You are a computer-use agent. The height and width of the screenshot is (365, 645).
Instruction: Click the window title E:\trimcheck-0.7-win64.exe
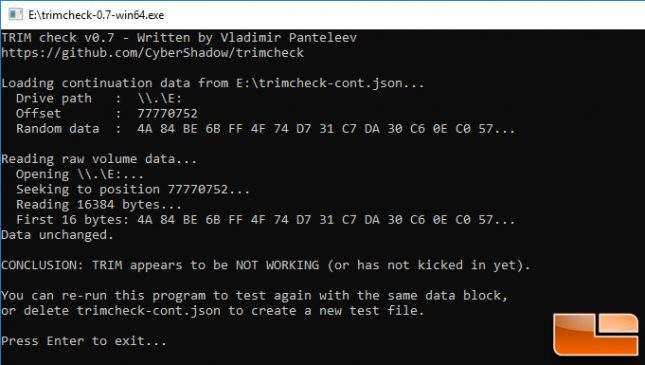96,15
